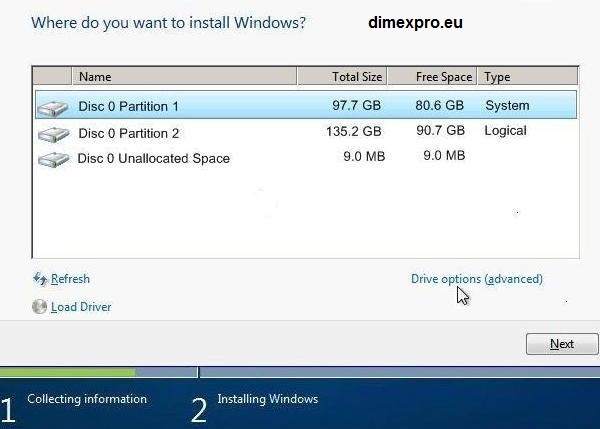
Task: Click the Unallocated Space drive icon
Action: (54, 160)
